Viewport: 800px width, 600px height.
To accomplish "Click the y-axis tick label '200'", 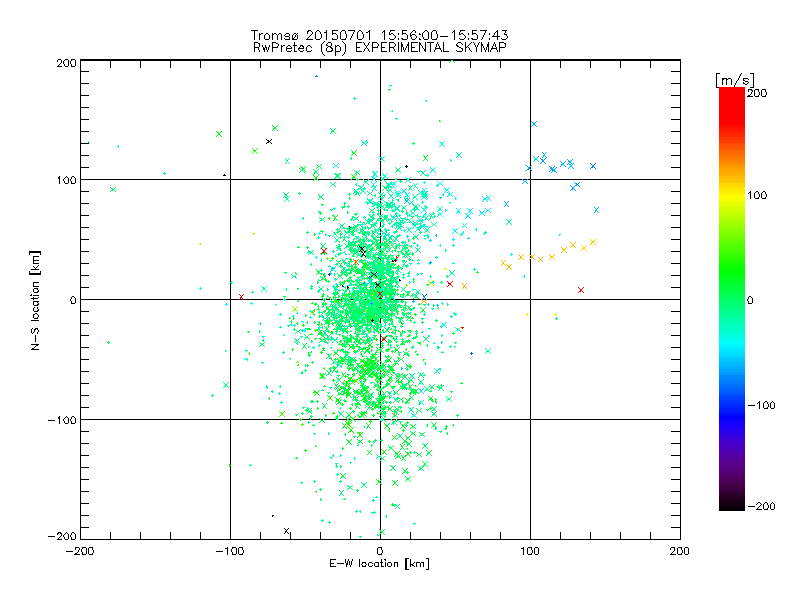I will 66,63.
